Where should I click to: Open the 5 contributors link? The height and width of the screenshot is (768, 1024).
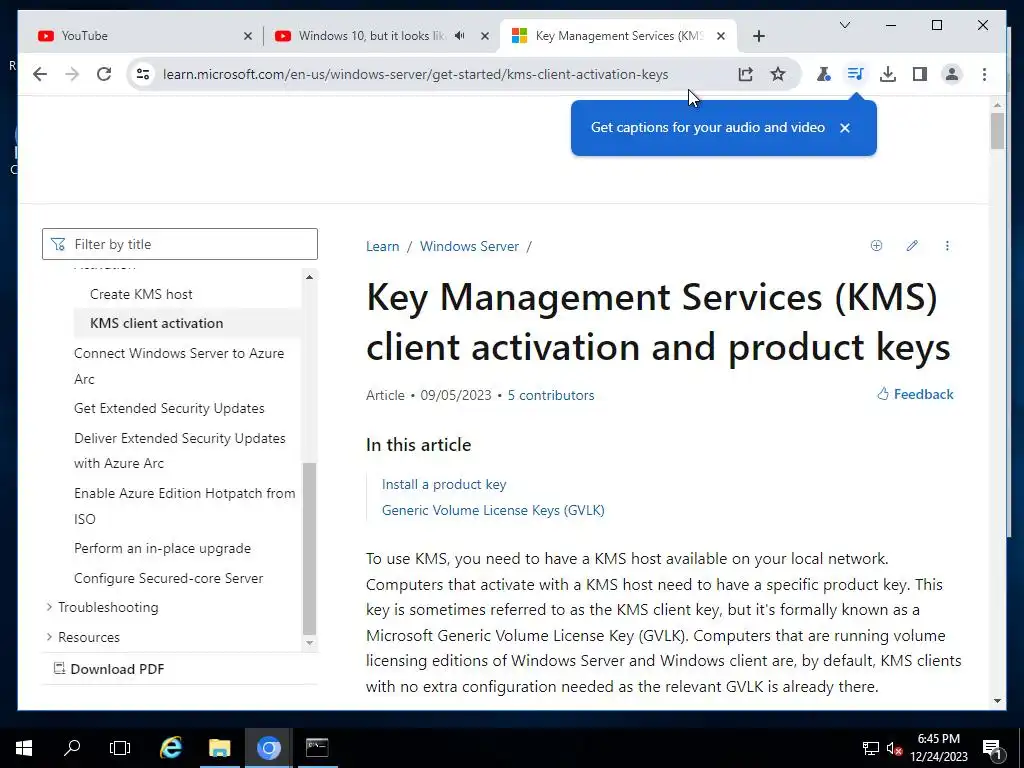(x=551, y=395)
